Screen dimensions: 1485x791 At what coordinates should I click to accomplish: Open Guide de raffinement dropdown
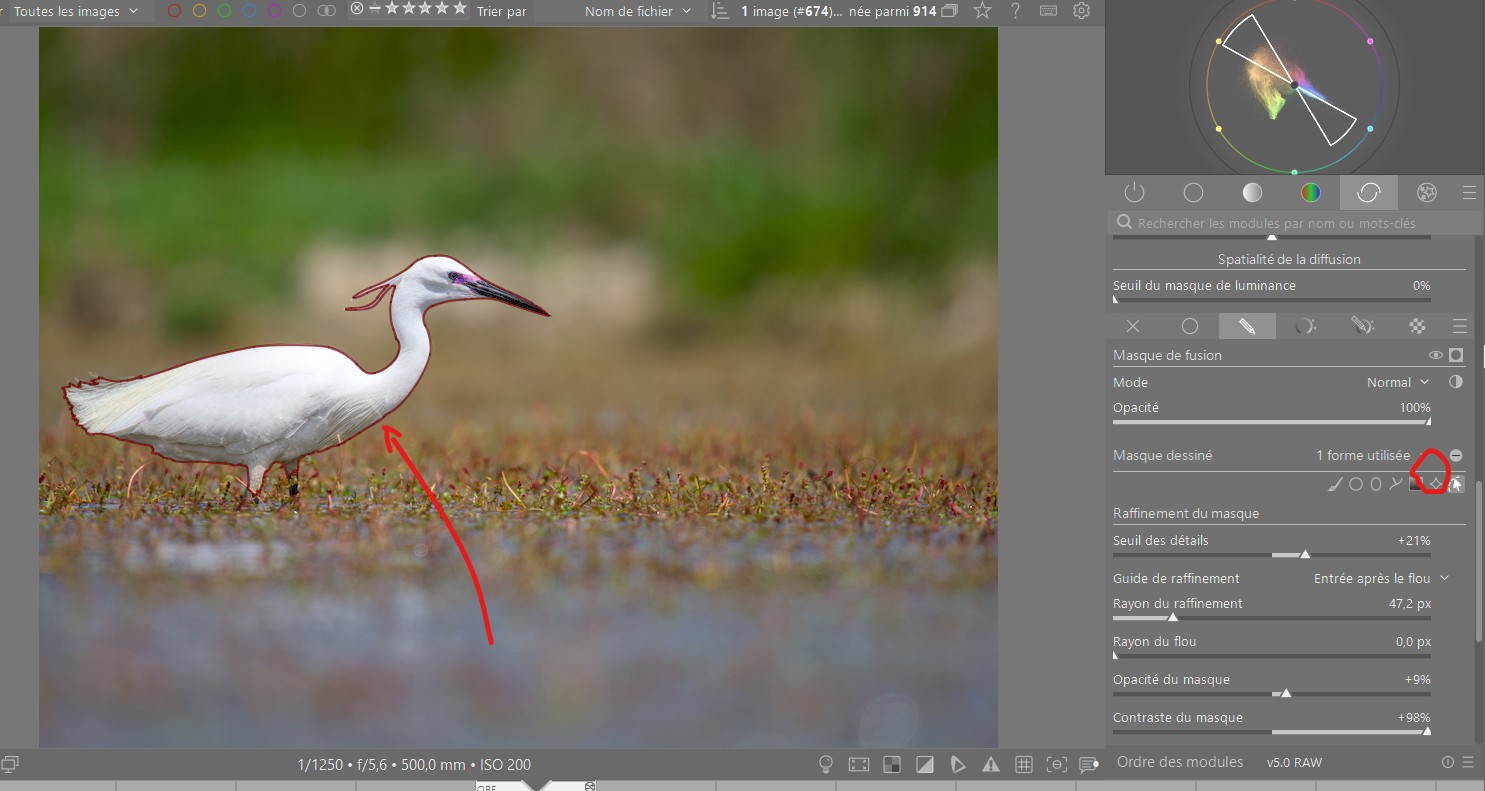point(1381,578)
